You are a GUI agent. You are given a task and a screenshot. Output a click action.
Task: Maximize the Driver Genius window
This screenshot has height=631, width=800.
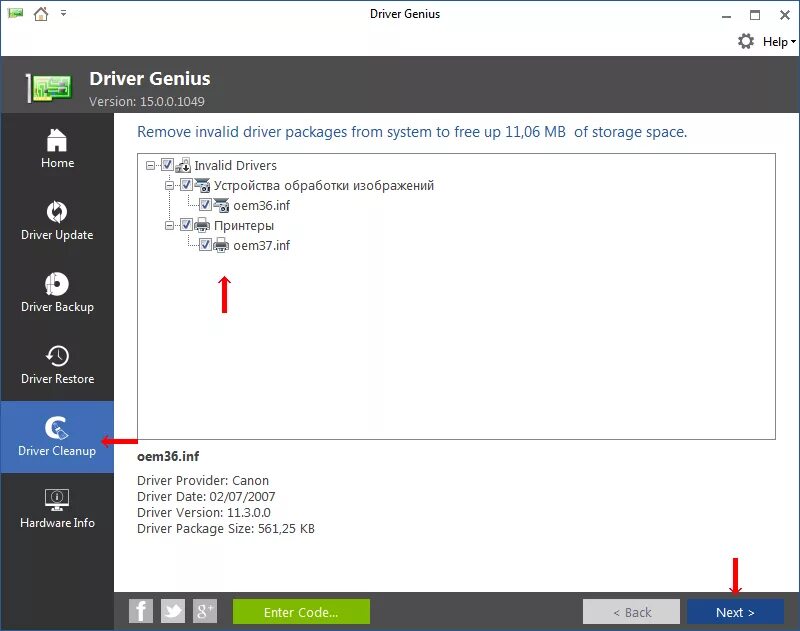point(755,15)
